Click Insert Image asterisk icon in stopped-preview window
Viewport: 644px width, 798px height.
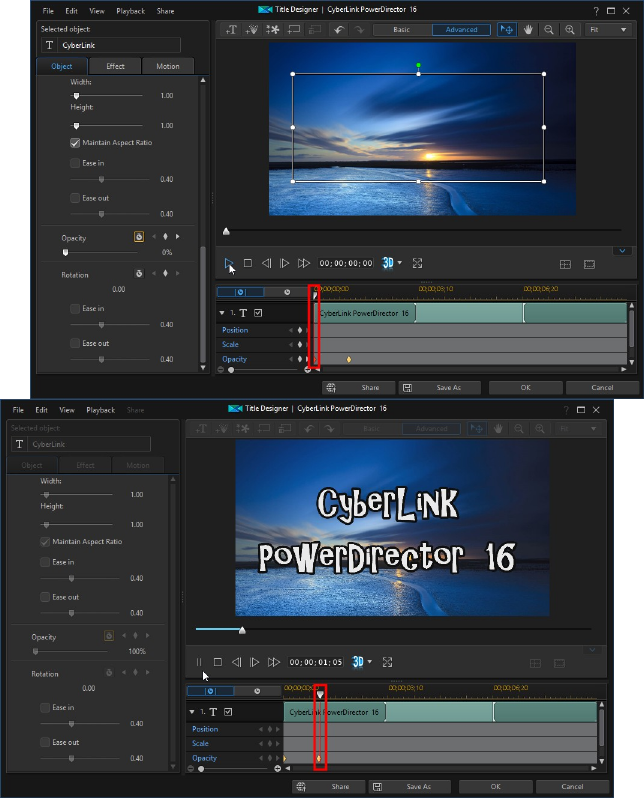coord(272,30)
